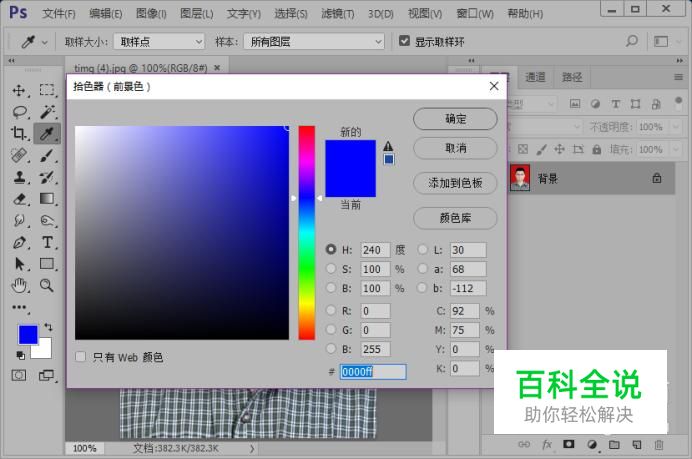The height and width of the screenshot is (459, 692).
Task: Open the Color Libraries button
Action: (x=455, y=218)
